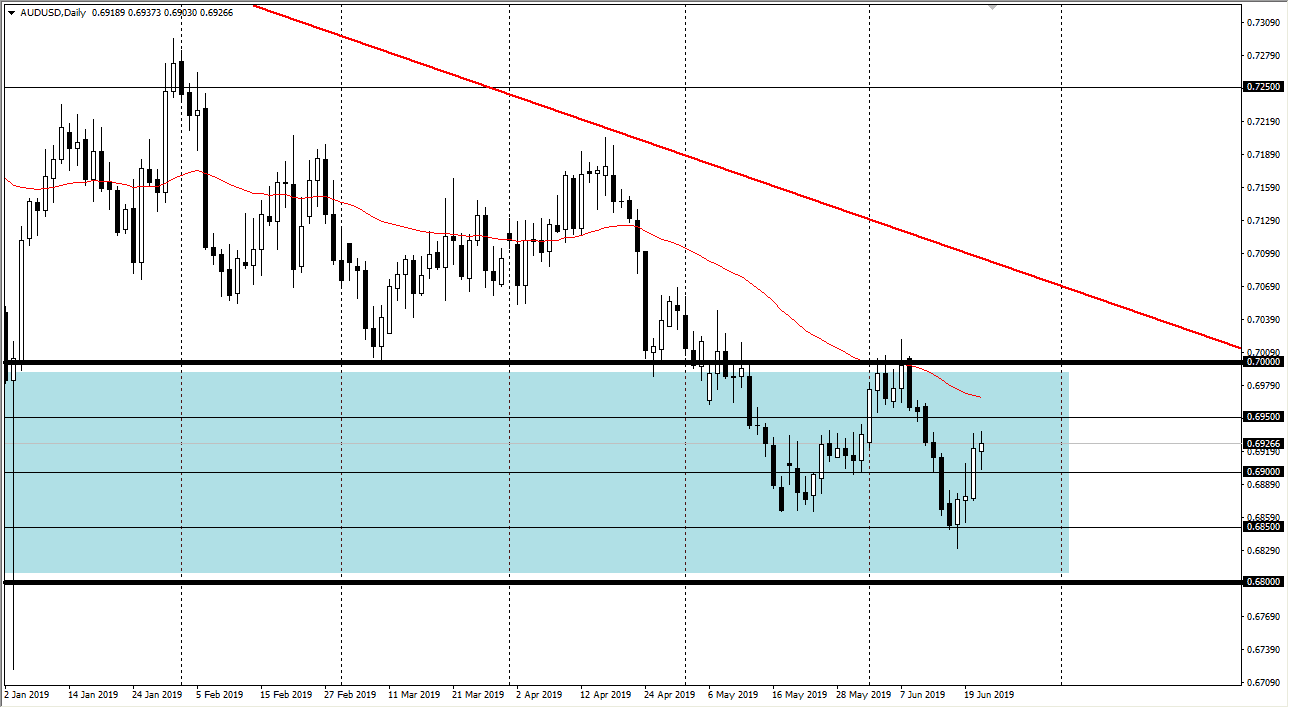
Task: Click the 24 Jan 2019 date label
Action: click(x=157, y=694)
